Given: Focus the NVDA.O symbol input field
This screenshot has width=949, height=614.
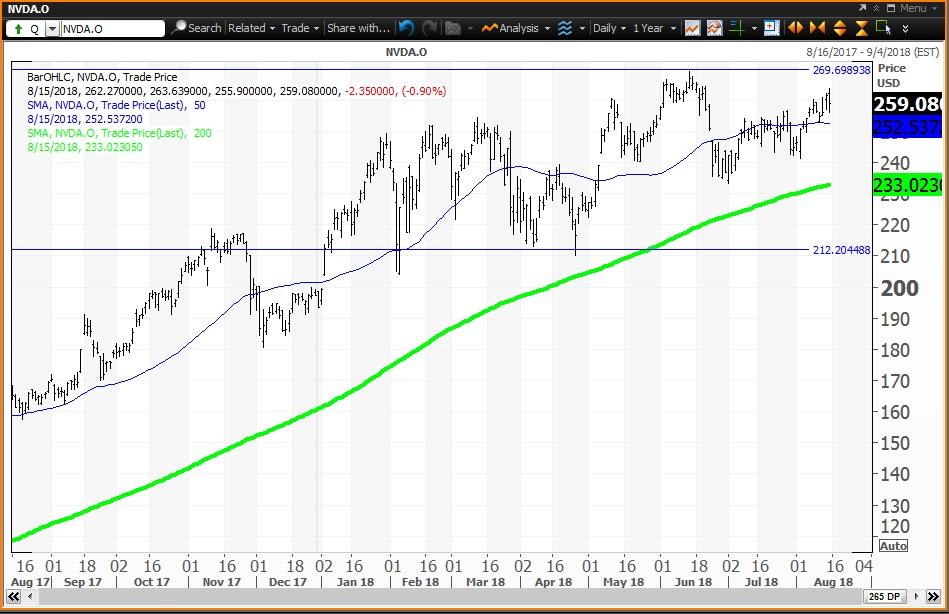Looking at the screenshot, I should point(113,28).
